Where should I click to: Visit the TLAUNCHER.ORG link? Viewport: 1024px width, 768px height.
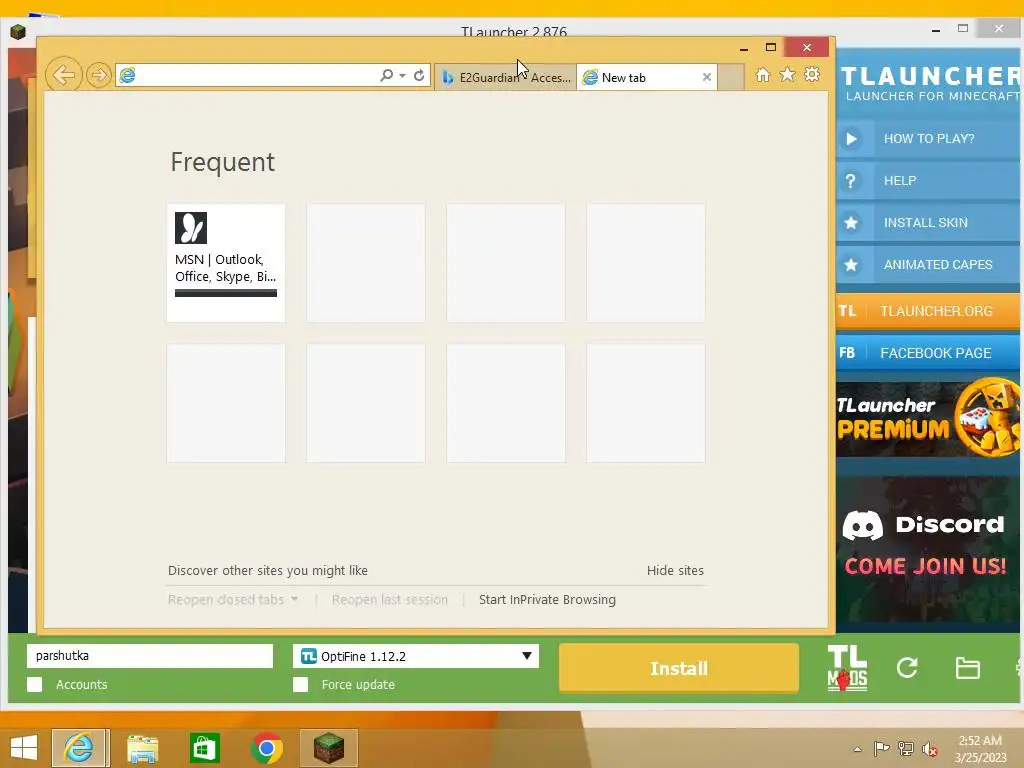928,311
